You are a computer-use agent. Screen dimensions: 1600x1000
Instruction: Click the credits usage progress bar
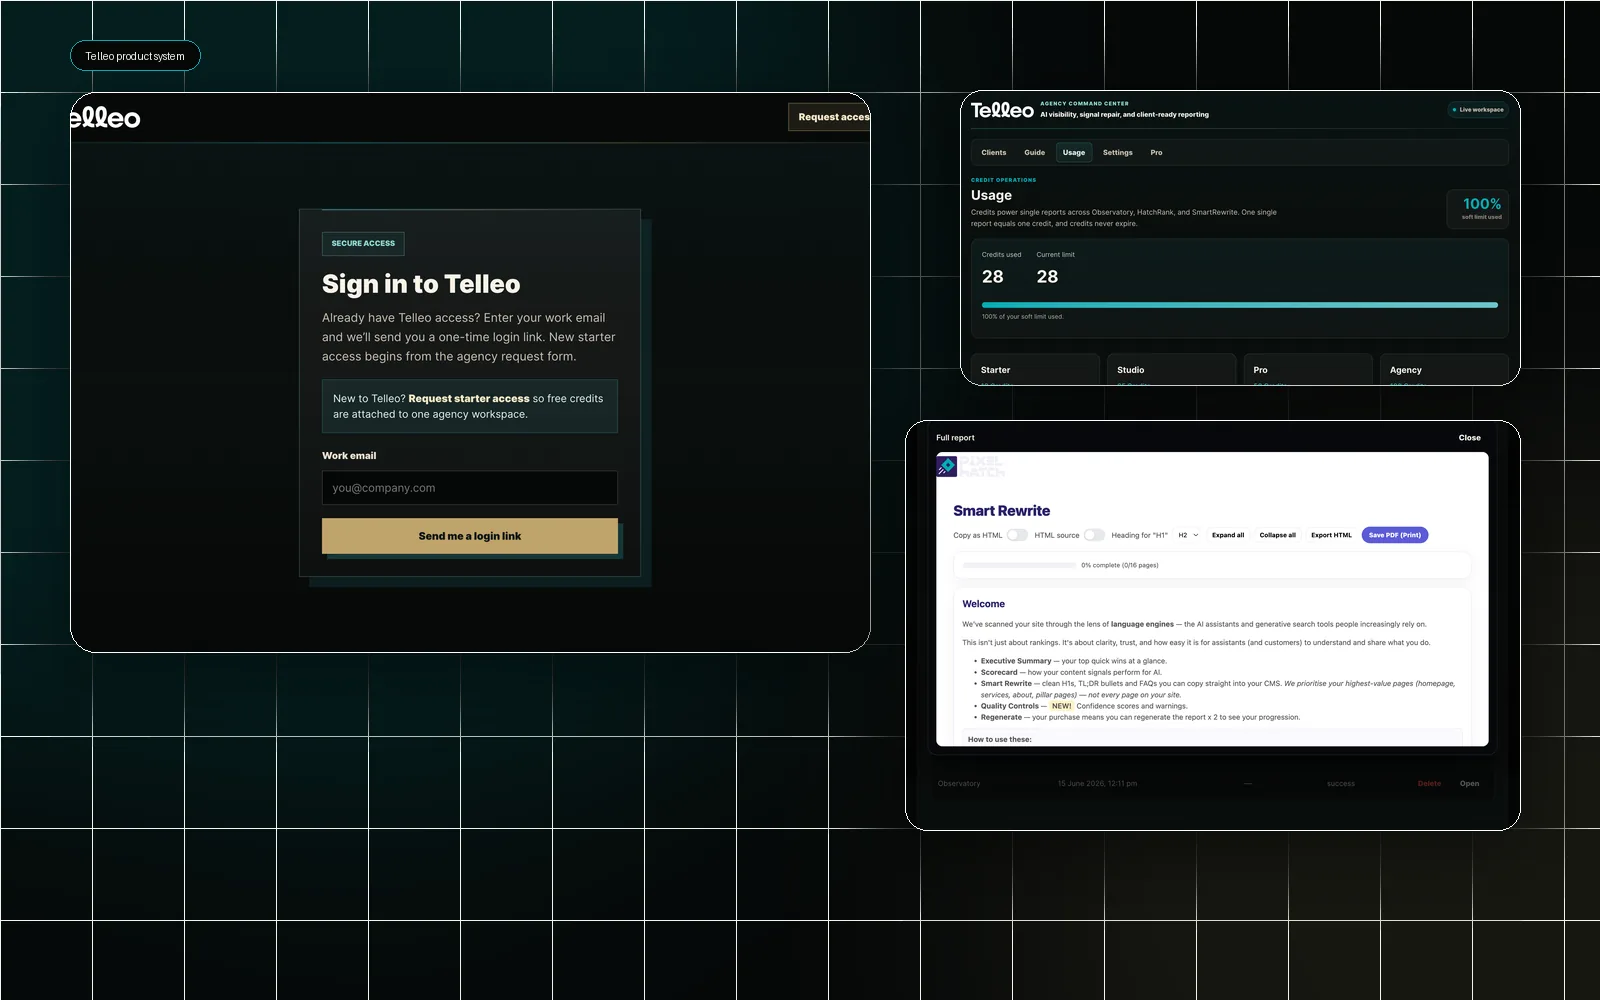click(x=1240, y=305)
